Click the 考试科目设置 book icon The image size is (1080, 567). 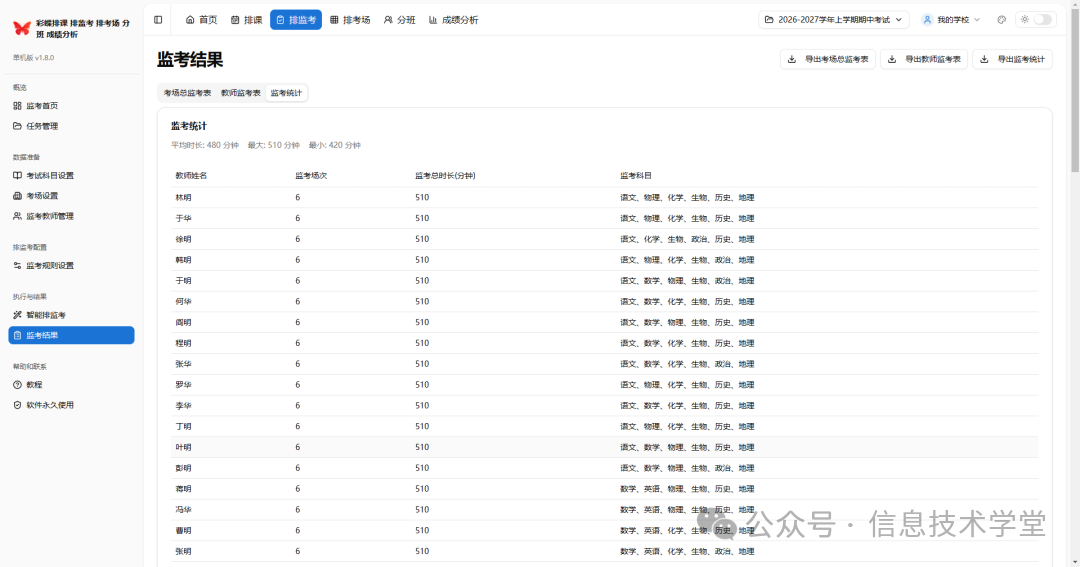pos(17,176)
